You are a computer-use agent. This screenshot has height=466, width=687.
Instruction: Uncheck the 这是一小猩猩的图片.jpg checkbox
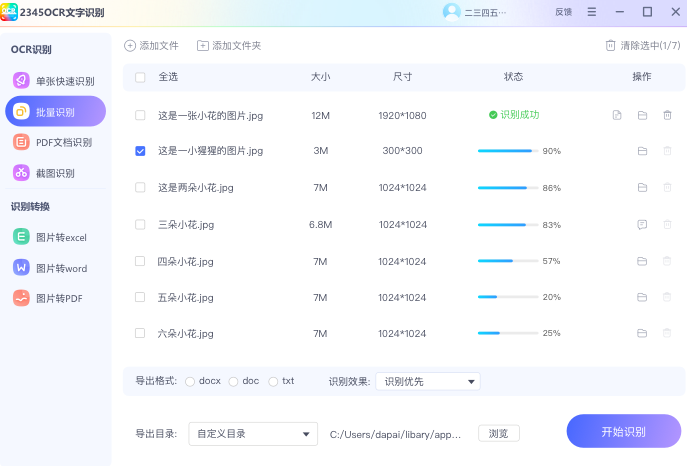[140, 151]
